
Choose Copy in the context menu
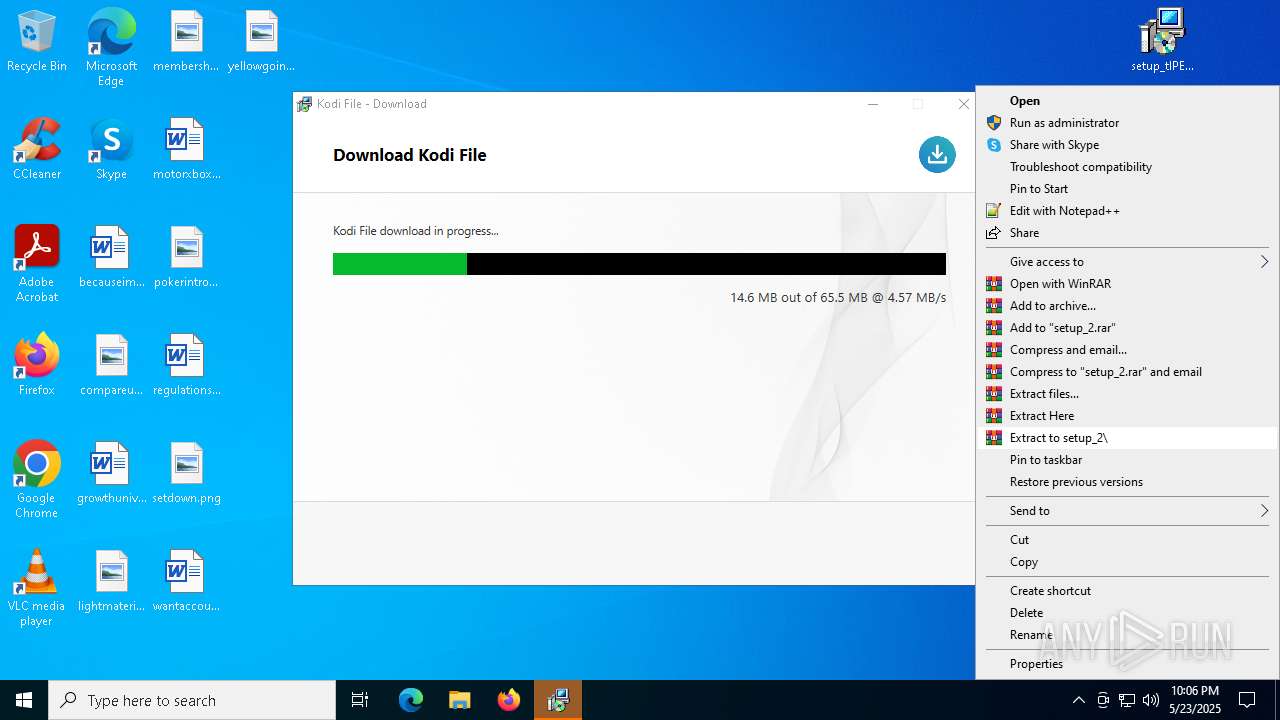click(x=1127, y=562)
